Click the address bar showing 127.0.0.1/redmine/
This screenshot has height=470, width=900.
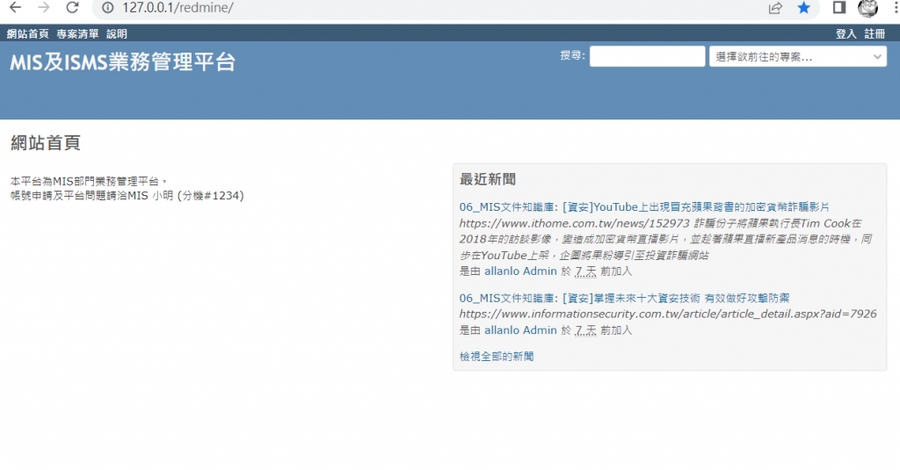tap(400, 8)
